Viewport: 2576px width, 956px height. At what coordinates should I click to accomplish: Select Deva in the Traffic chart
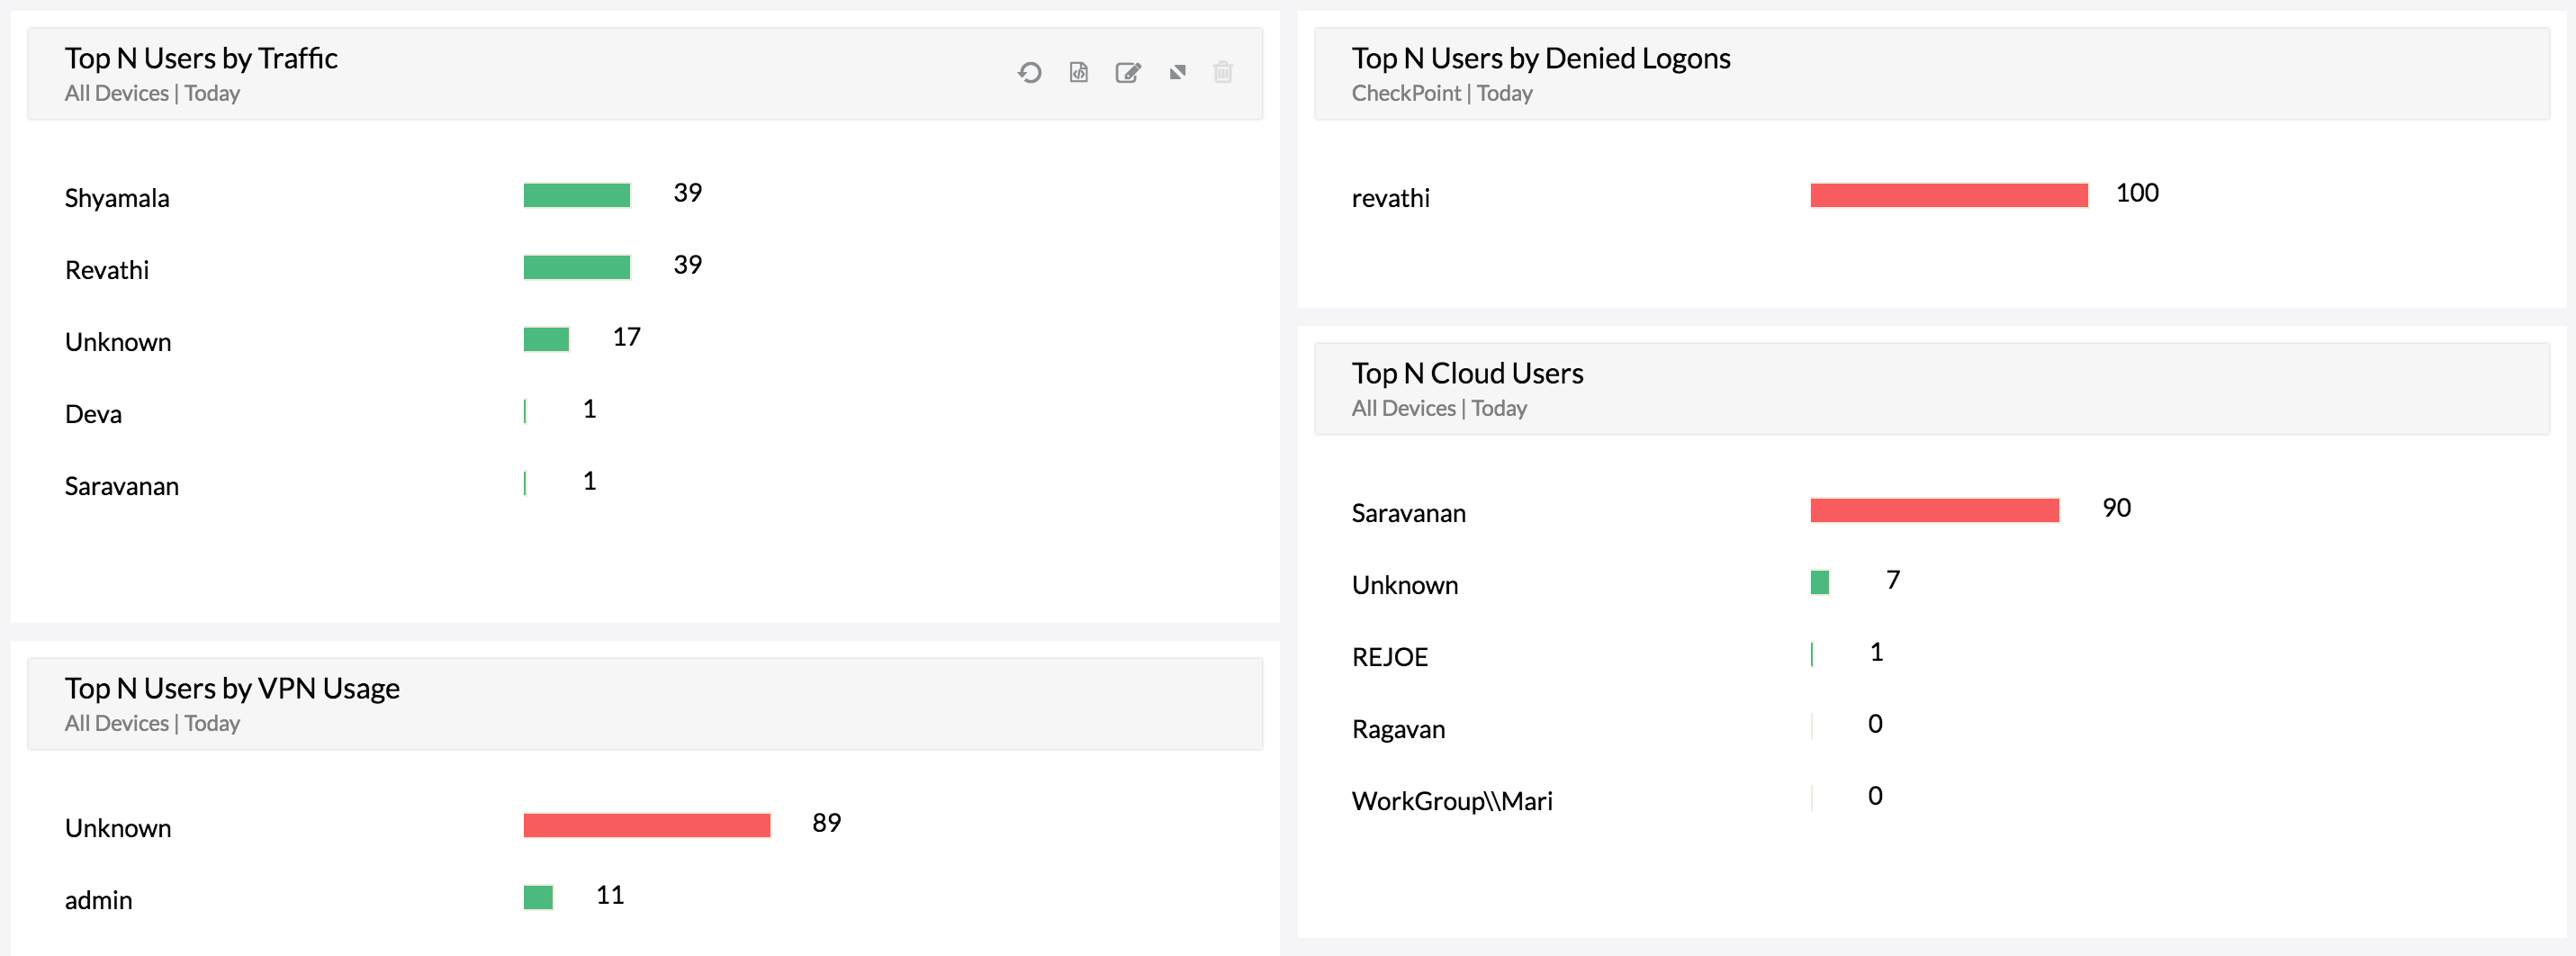[x=93, y=413]
